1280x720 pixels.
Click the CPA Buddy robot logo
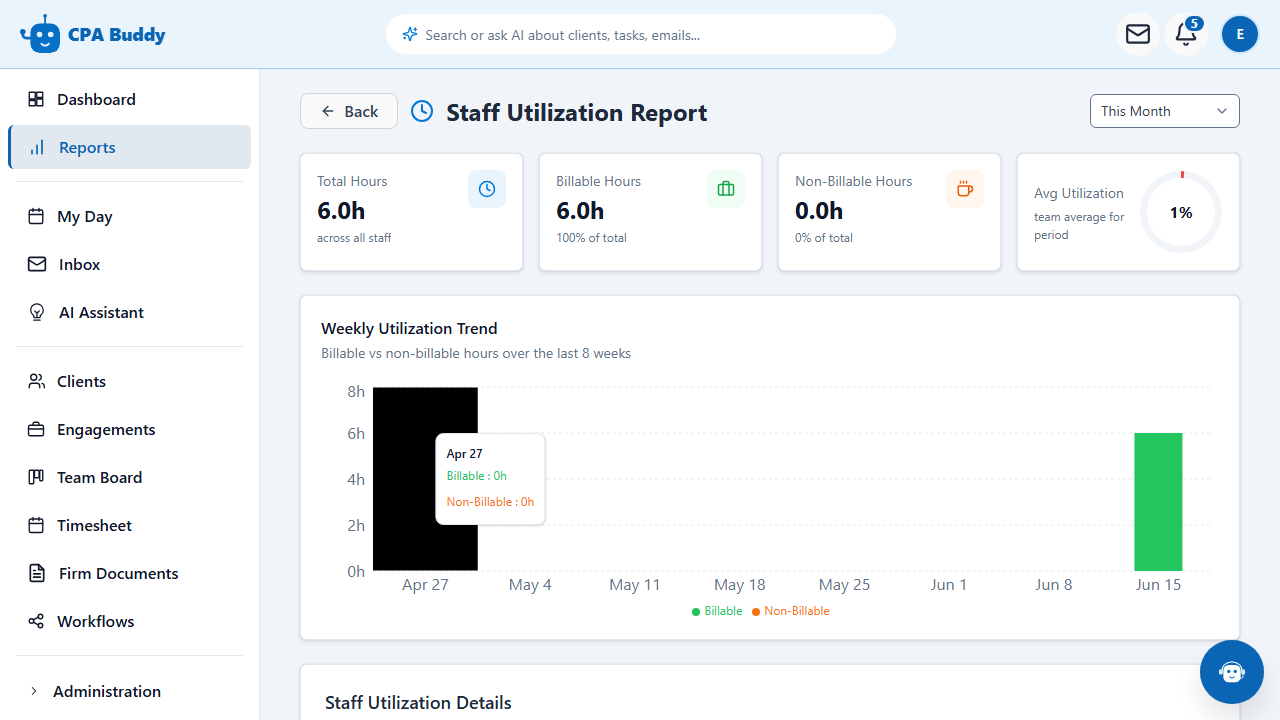pyautogui.click(x=40, y=34)
